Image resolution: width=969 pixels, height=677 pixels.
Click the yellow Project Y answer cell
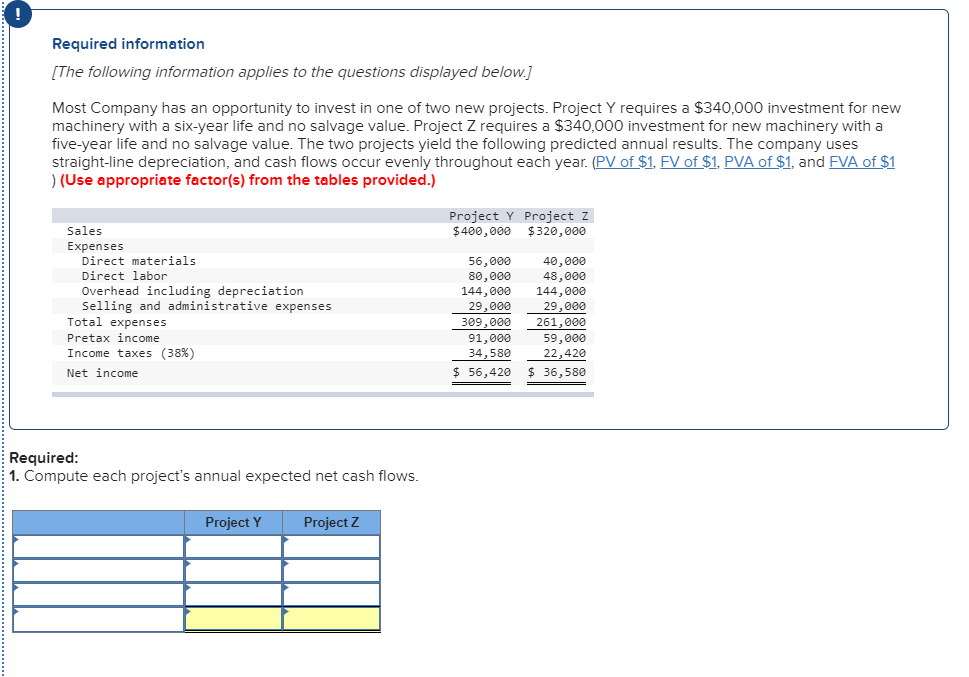click(x=232, y=619)
